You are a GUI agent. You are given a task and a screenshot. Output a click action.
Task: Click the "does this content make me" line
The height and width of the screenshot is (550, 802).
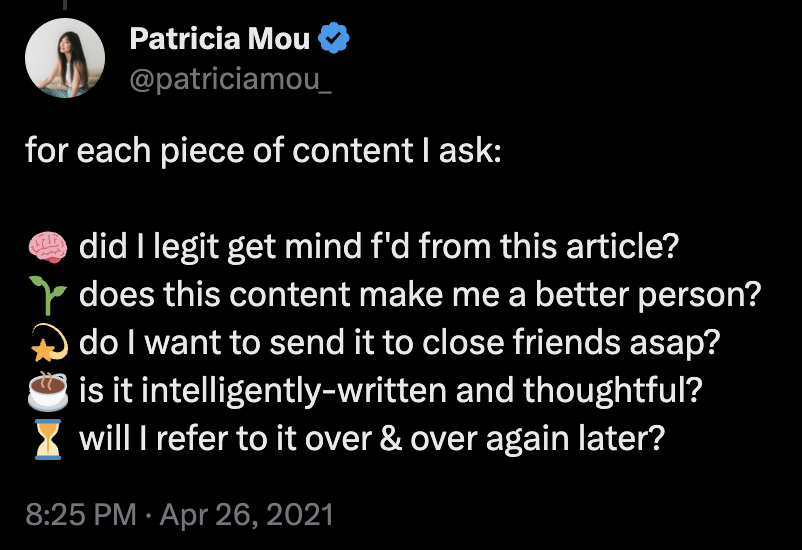420,295
